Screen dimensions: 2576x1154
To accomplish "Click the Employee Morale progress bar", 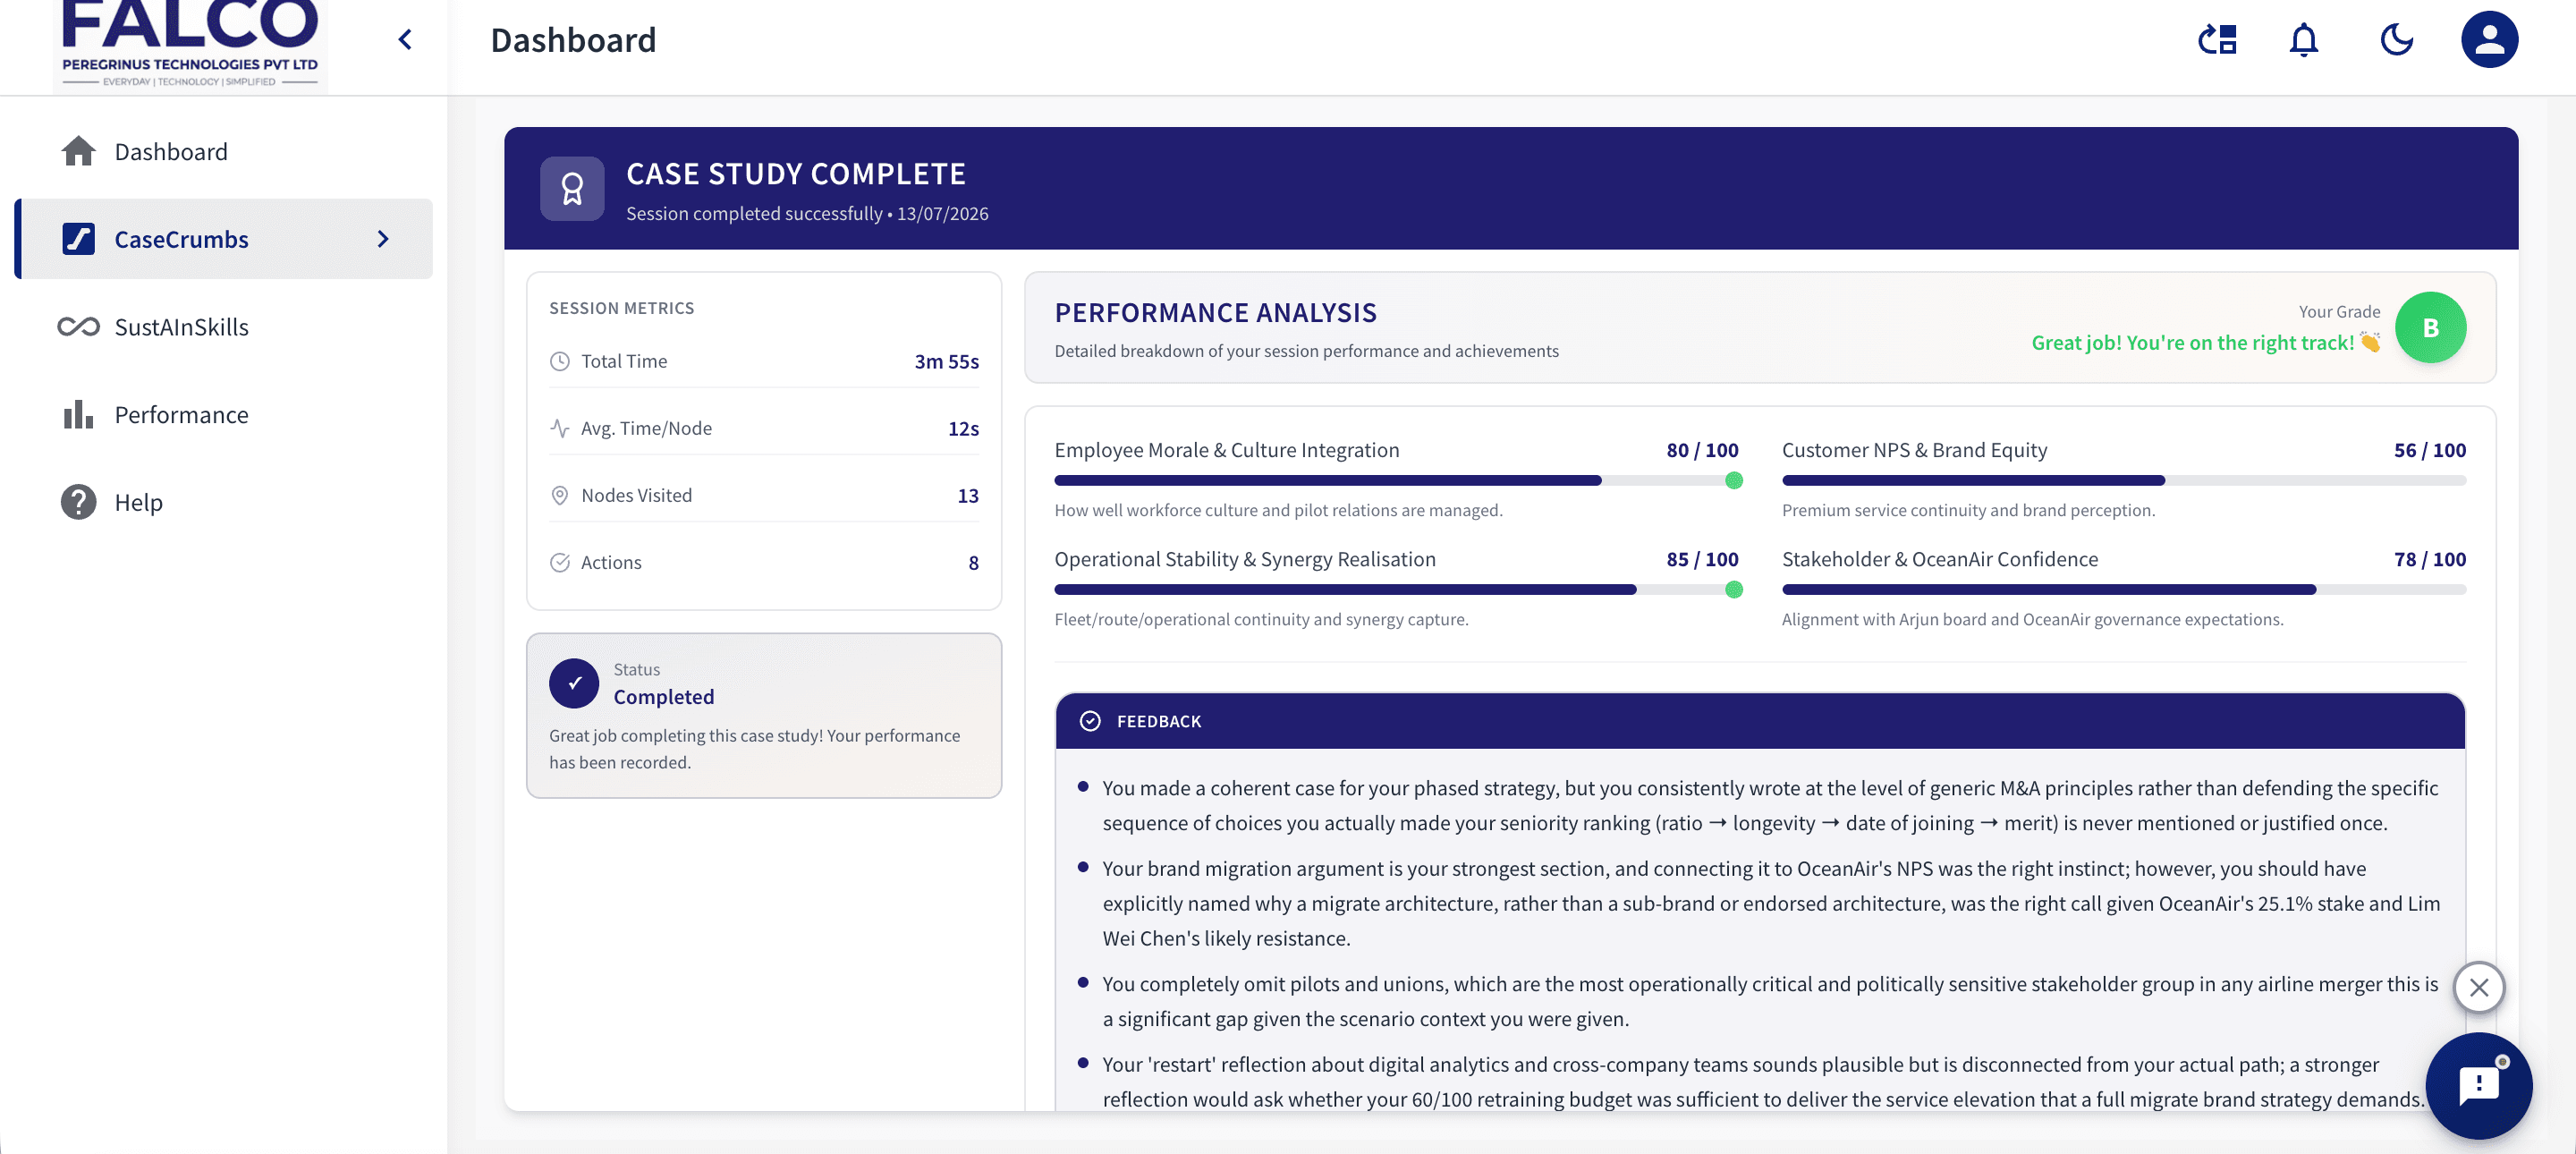I will click(x=1396, y=481).
